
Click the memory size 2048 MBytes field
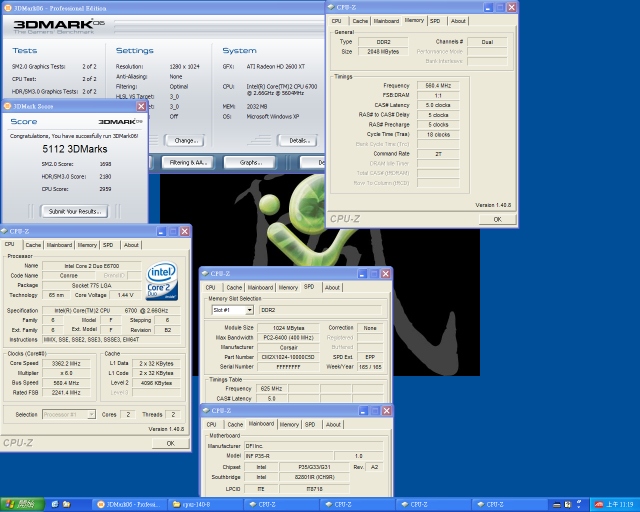[383, 51]
